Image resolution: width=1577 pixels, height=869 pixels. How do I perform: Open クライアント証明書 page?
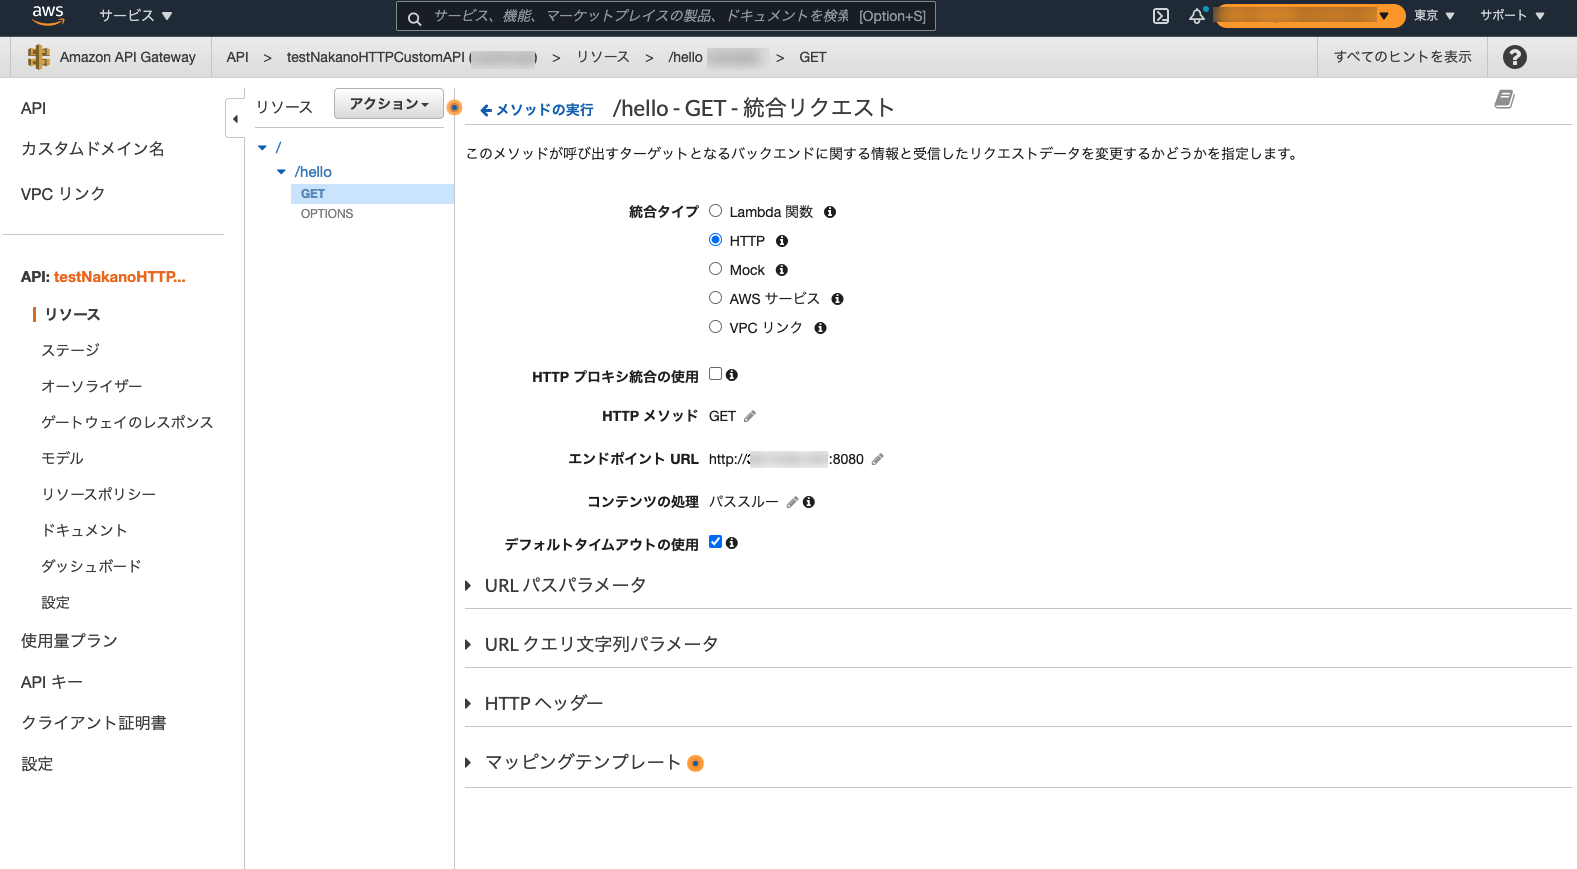click(94, 723)
